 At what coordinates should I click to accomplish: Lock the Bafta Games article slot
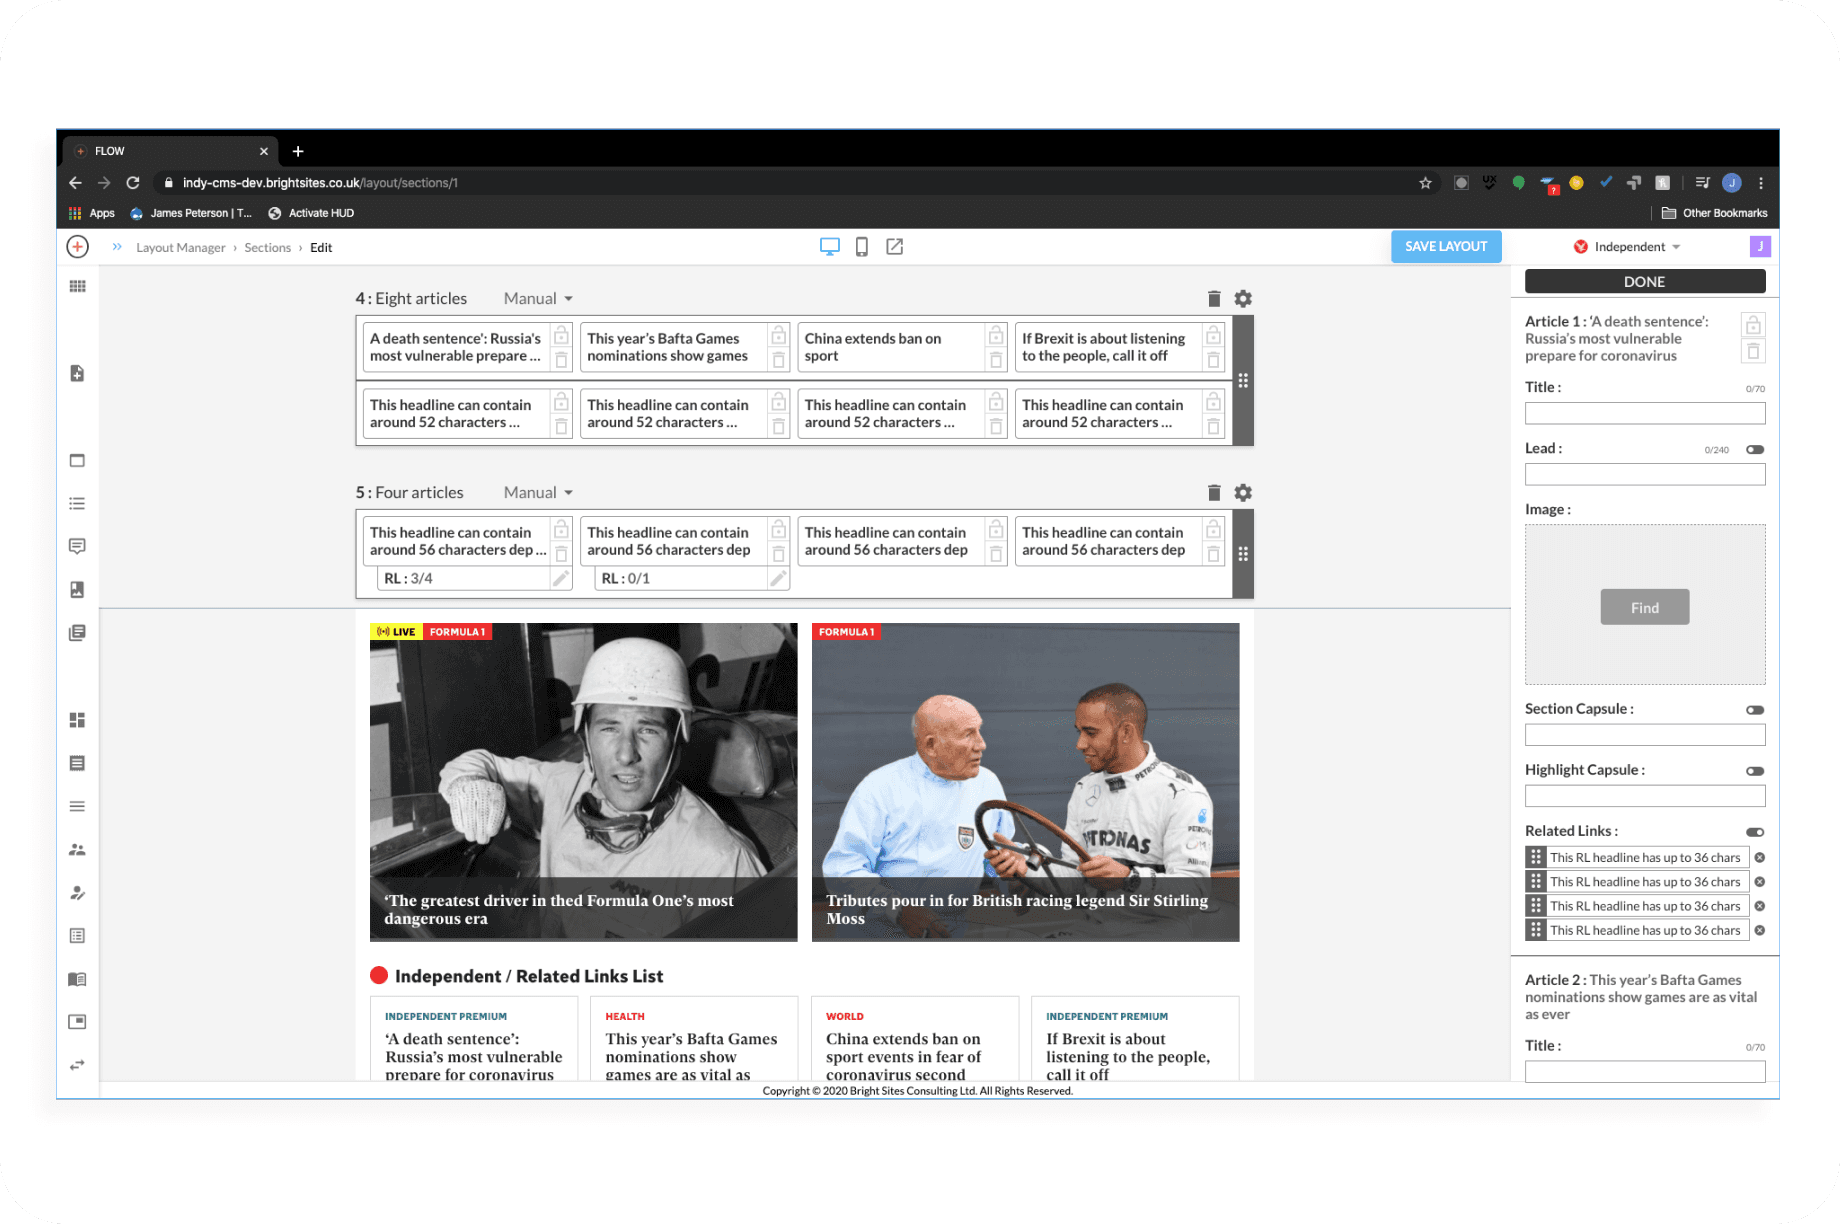pos(778,335)
